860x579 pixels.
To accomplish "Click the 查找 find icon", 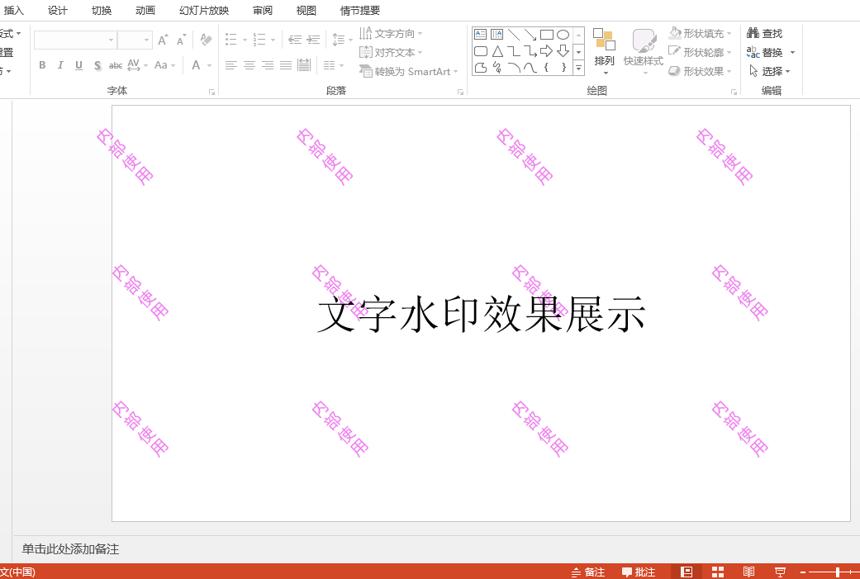I will [765, 33].
